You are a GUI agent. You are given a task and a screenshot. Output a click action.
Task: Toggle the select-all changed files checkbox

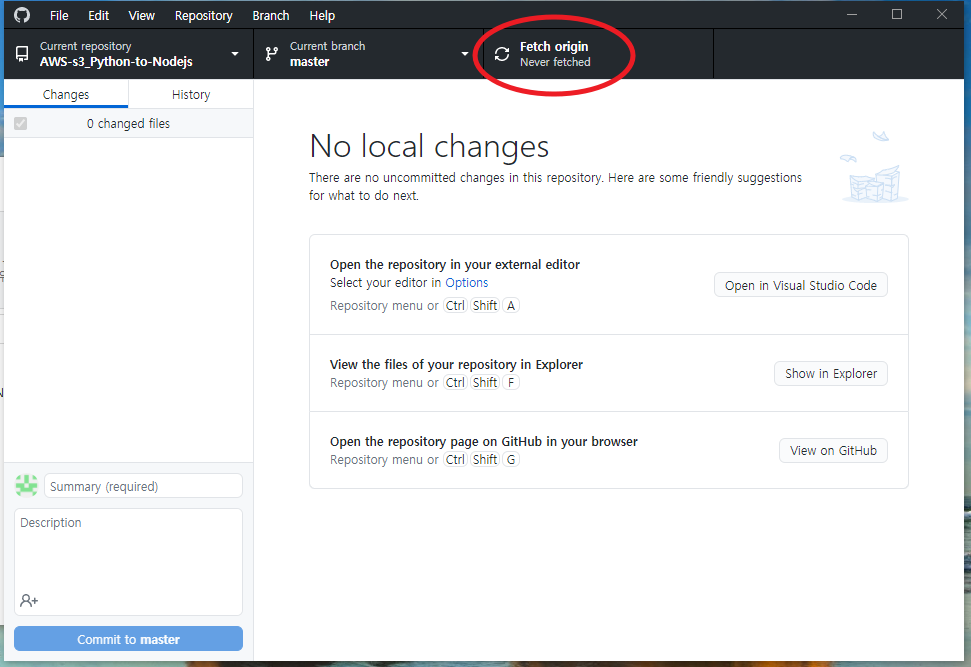click(x=20, y=123)
